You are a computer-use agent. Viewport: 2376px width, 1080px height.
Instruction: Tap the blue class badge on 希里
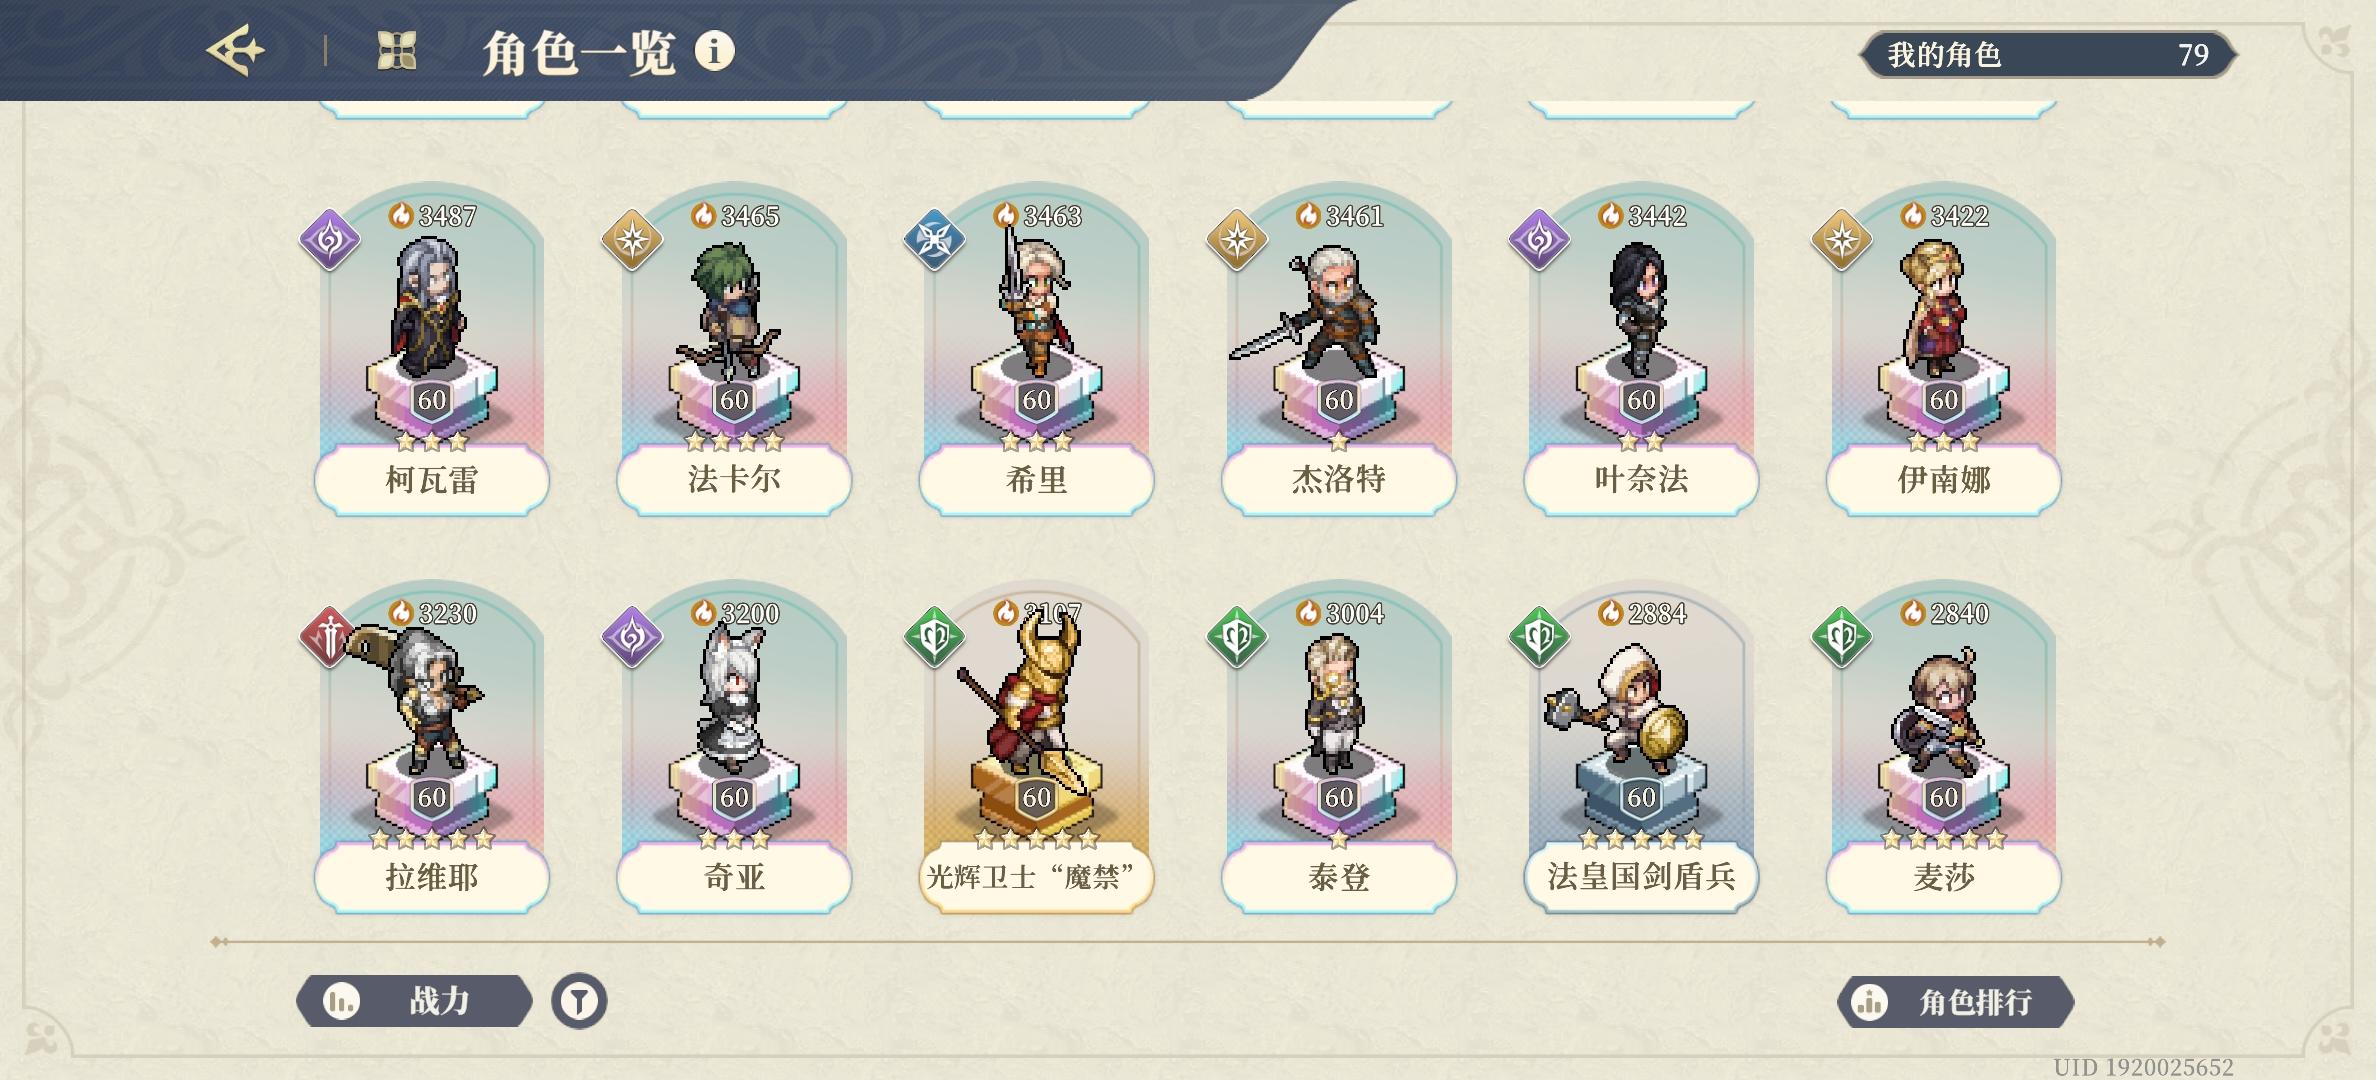coord(934,240)
